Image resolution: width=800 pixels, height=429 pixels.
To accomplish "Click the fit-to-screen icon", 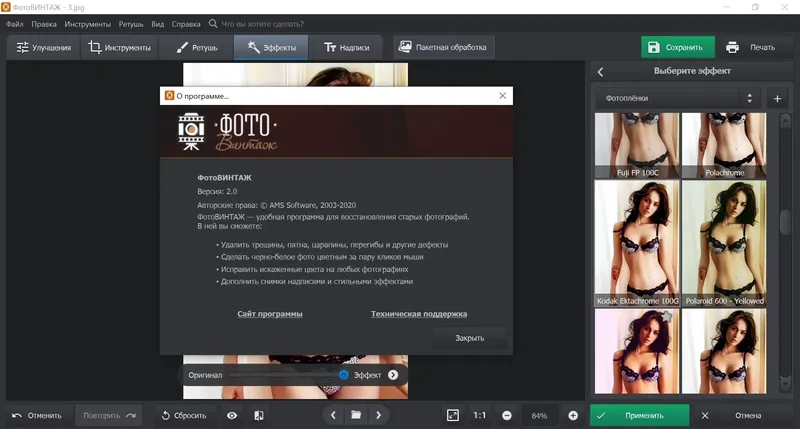I will pos(453,415).
